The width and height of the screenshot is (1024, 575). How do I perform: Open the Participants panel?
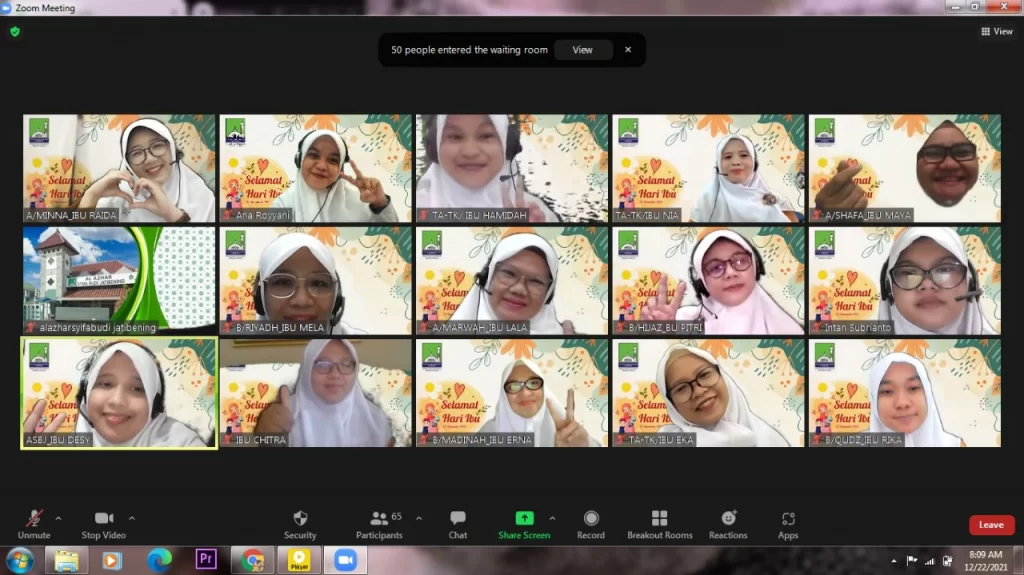point(379,525)
